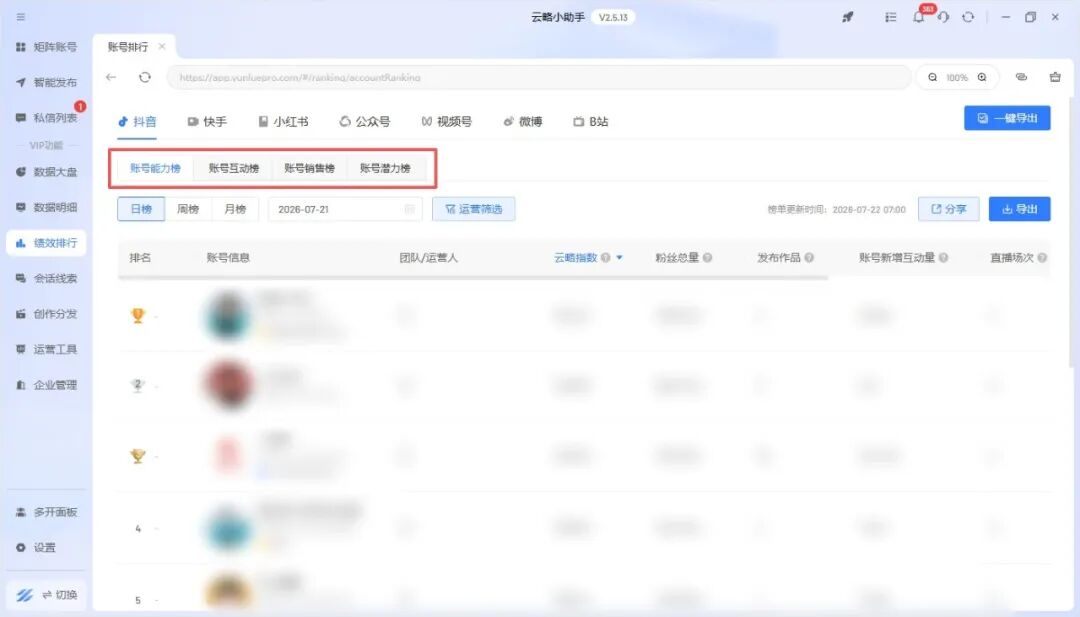Viewport: 1080px width, 617px height.
Task: Click the URL address field
Action: pyautogui.click(x=539, y=77)
